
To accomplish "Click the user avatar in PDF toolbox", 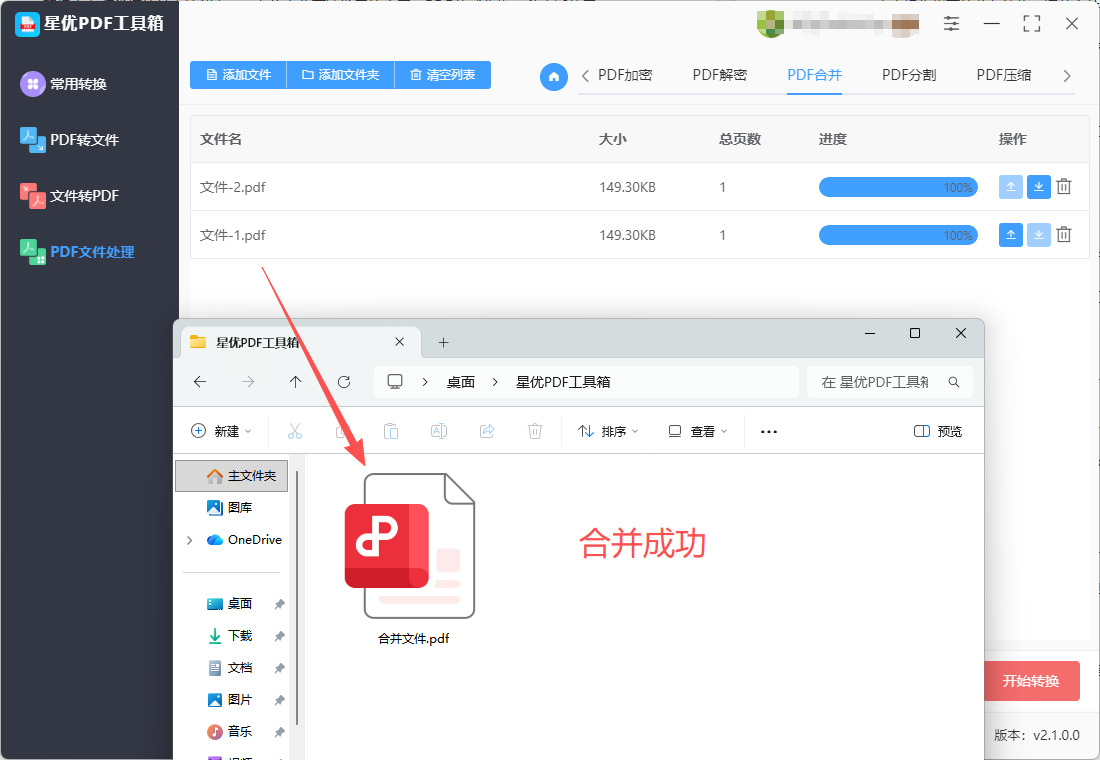I will pos(770,24).
